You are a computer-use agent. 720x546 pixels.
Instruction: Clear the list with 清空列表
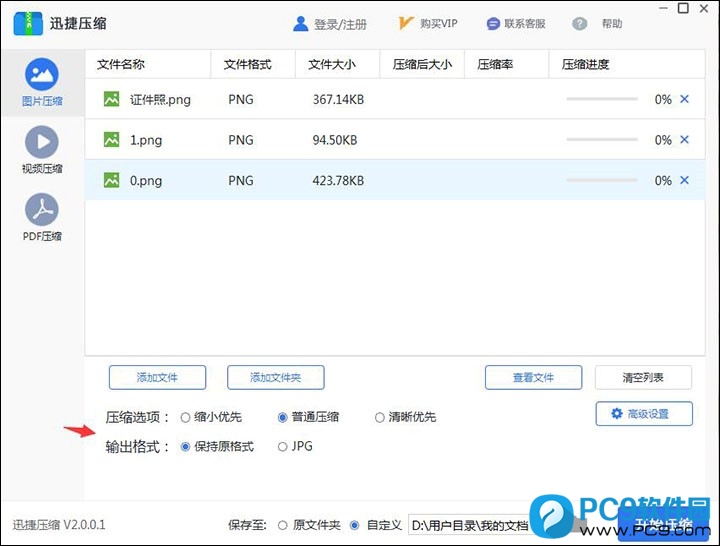click(643, 377)
